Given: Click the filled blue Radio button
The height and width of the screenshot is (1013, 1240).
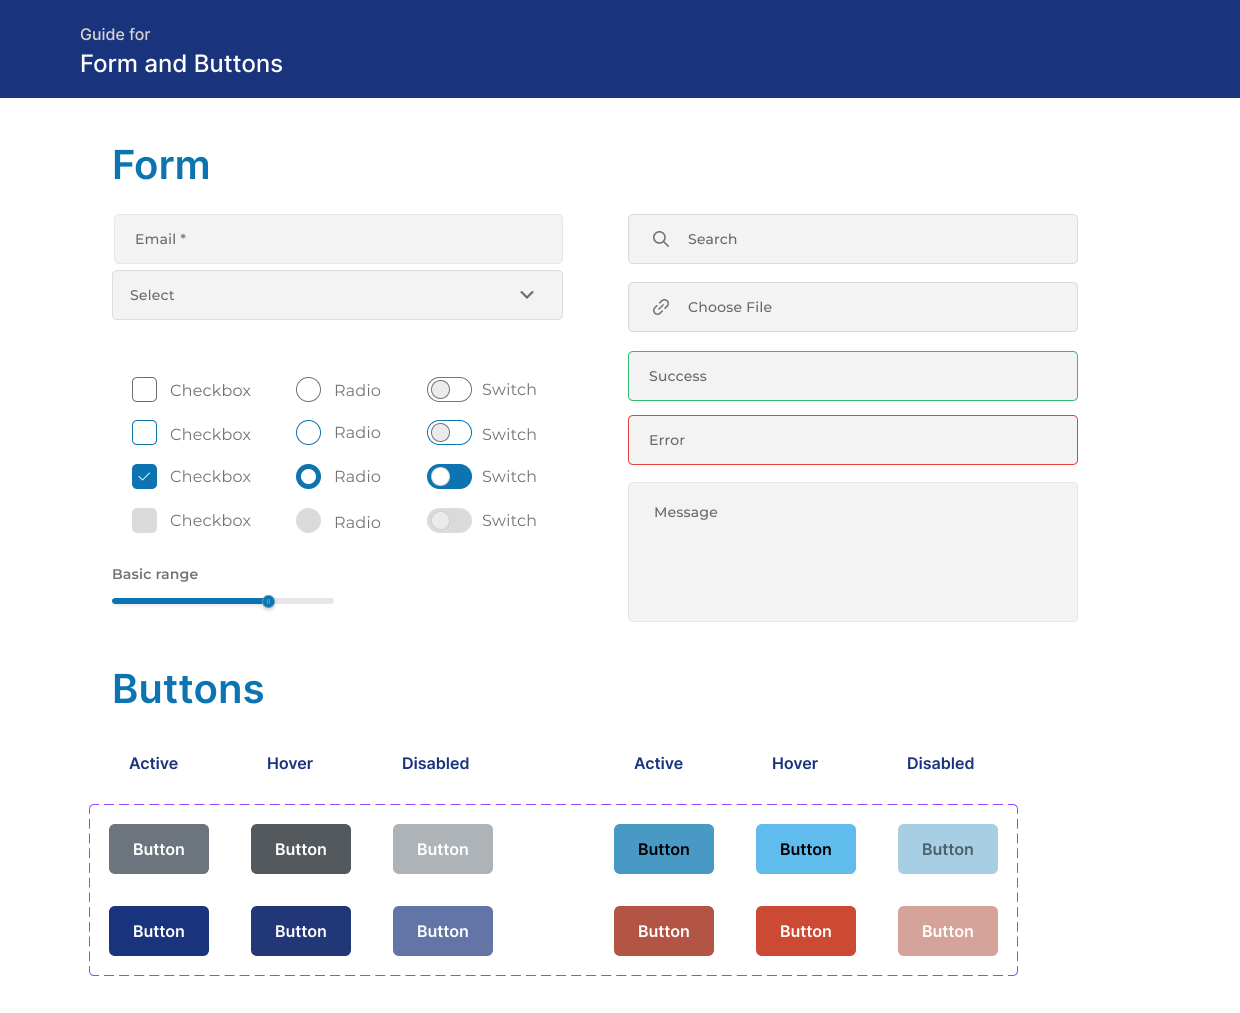Looking at the screenshot, I should click(x=308, y=477).
